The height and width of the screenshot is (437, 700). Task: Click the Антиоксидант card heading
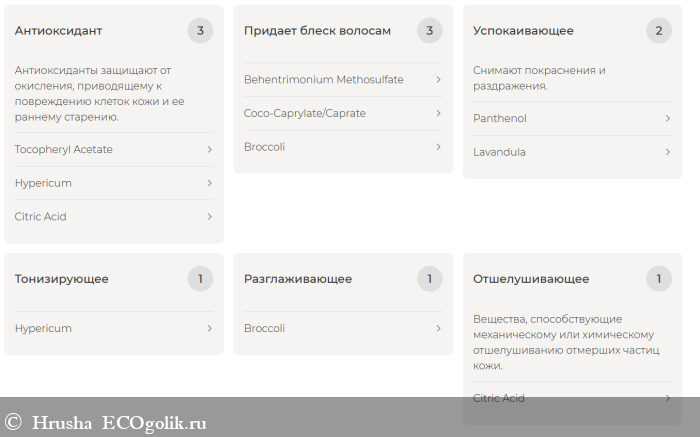[x=58, y=31]
